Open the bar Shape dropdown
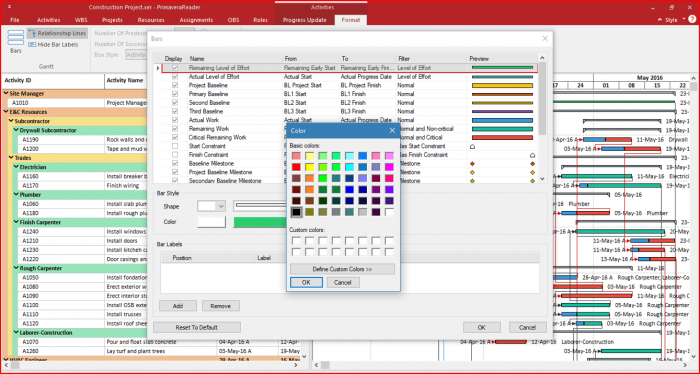 point(221,206)
